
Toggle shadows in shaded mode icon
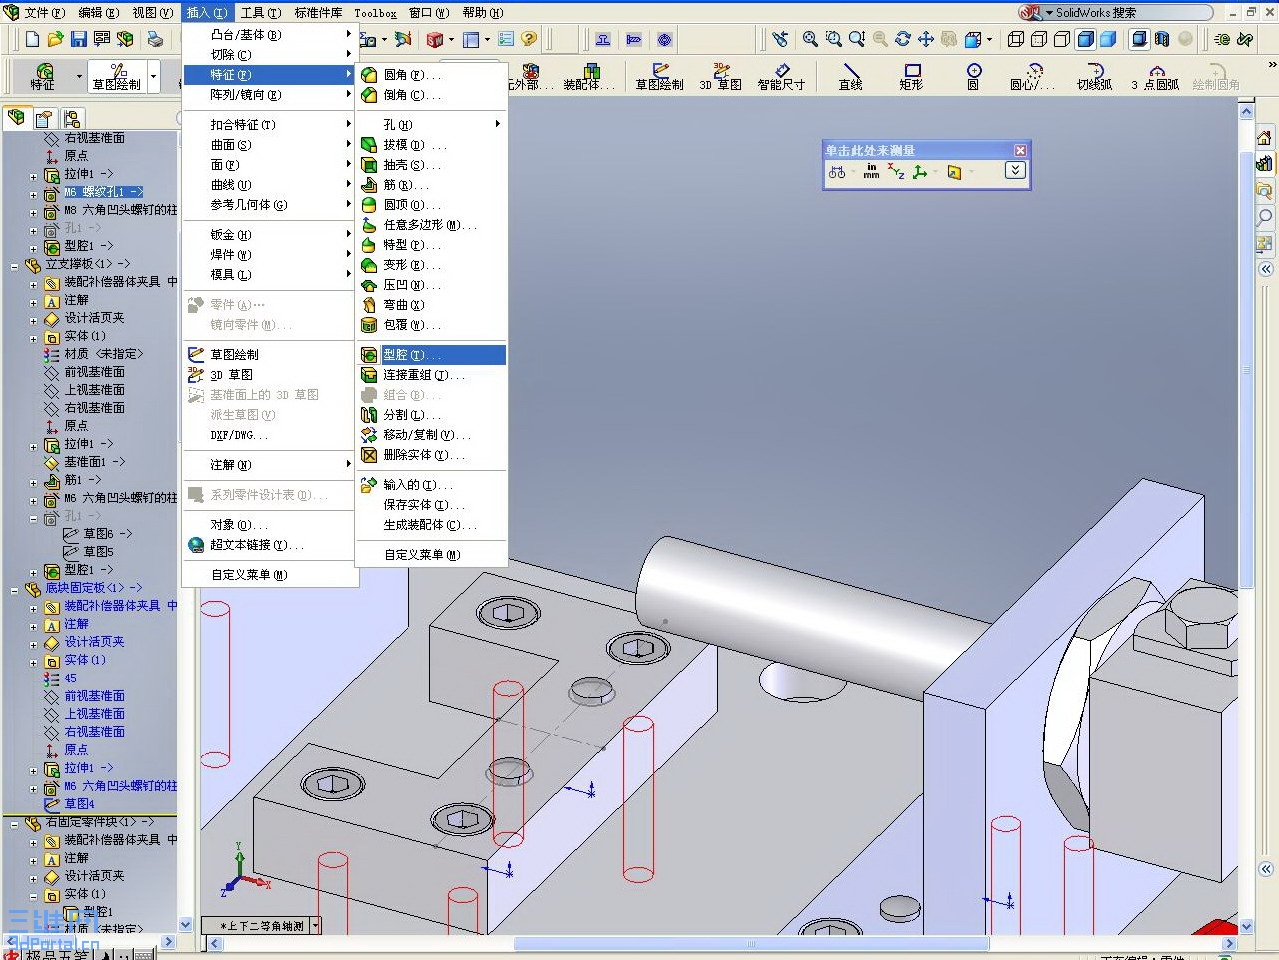point(1139,39)
